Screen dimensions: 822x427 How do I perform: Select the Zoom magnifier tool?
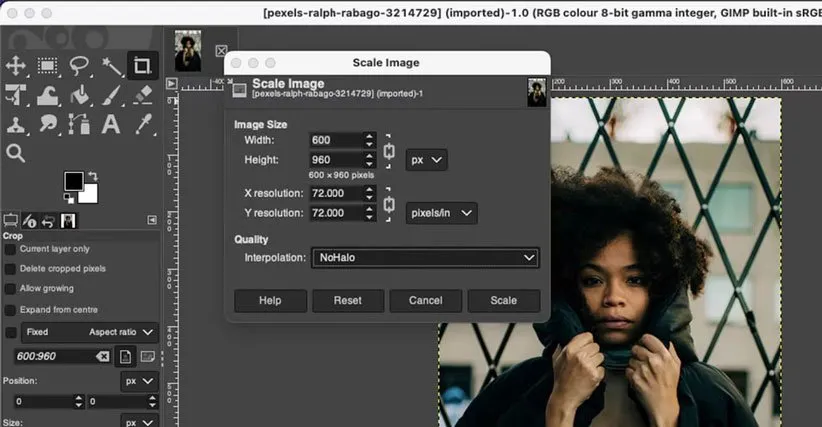16,153
